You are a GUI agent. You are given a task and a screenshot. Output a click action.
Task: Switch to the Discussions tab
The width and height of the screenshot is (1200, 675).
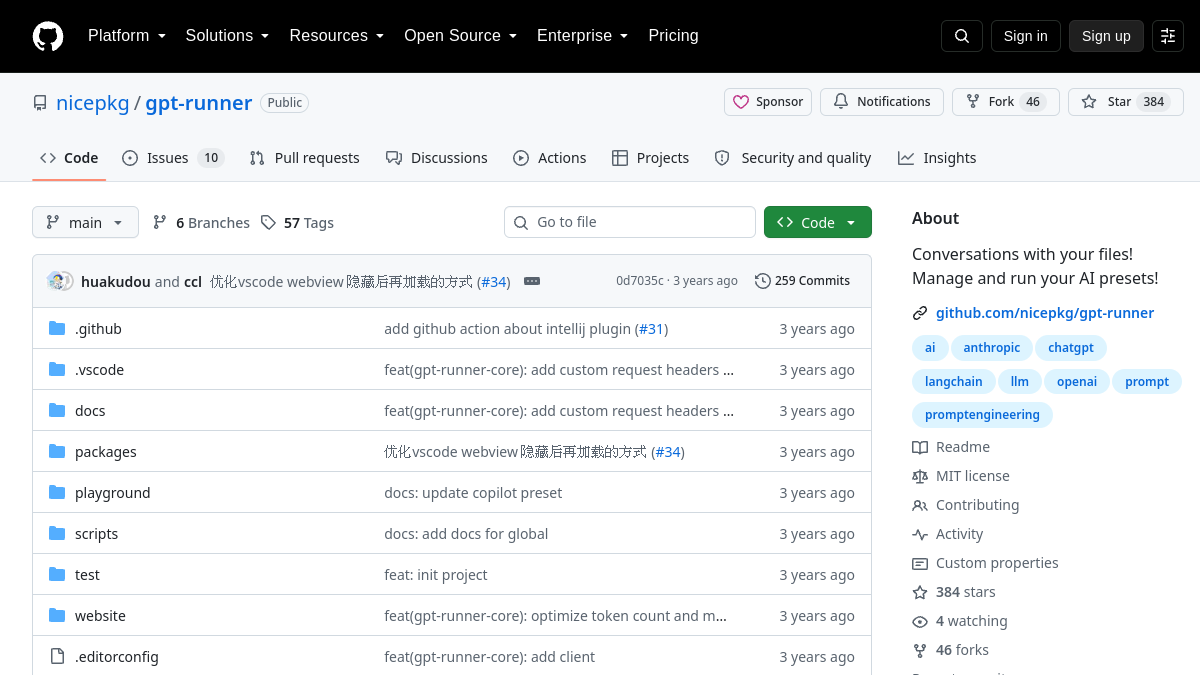pos(436,158)
